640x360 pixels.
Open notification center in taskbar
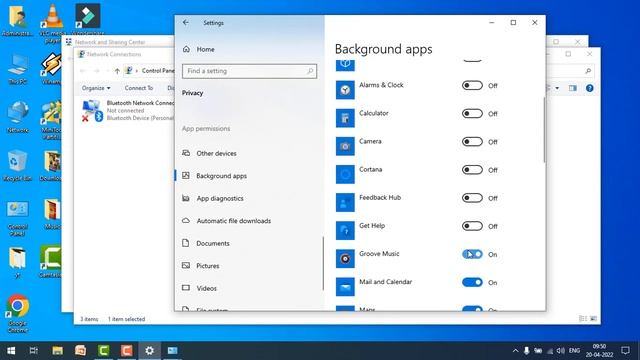pos(625,351)
